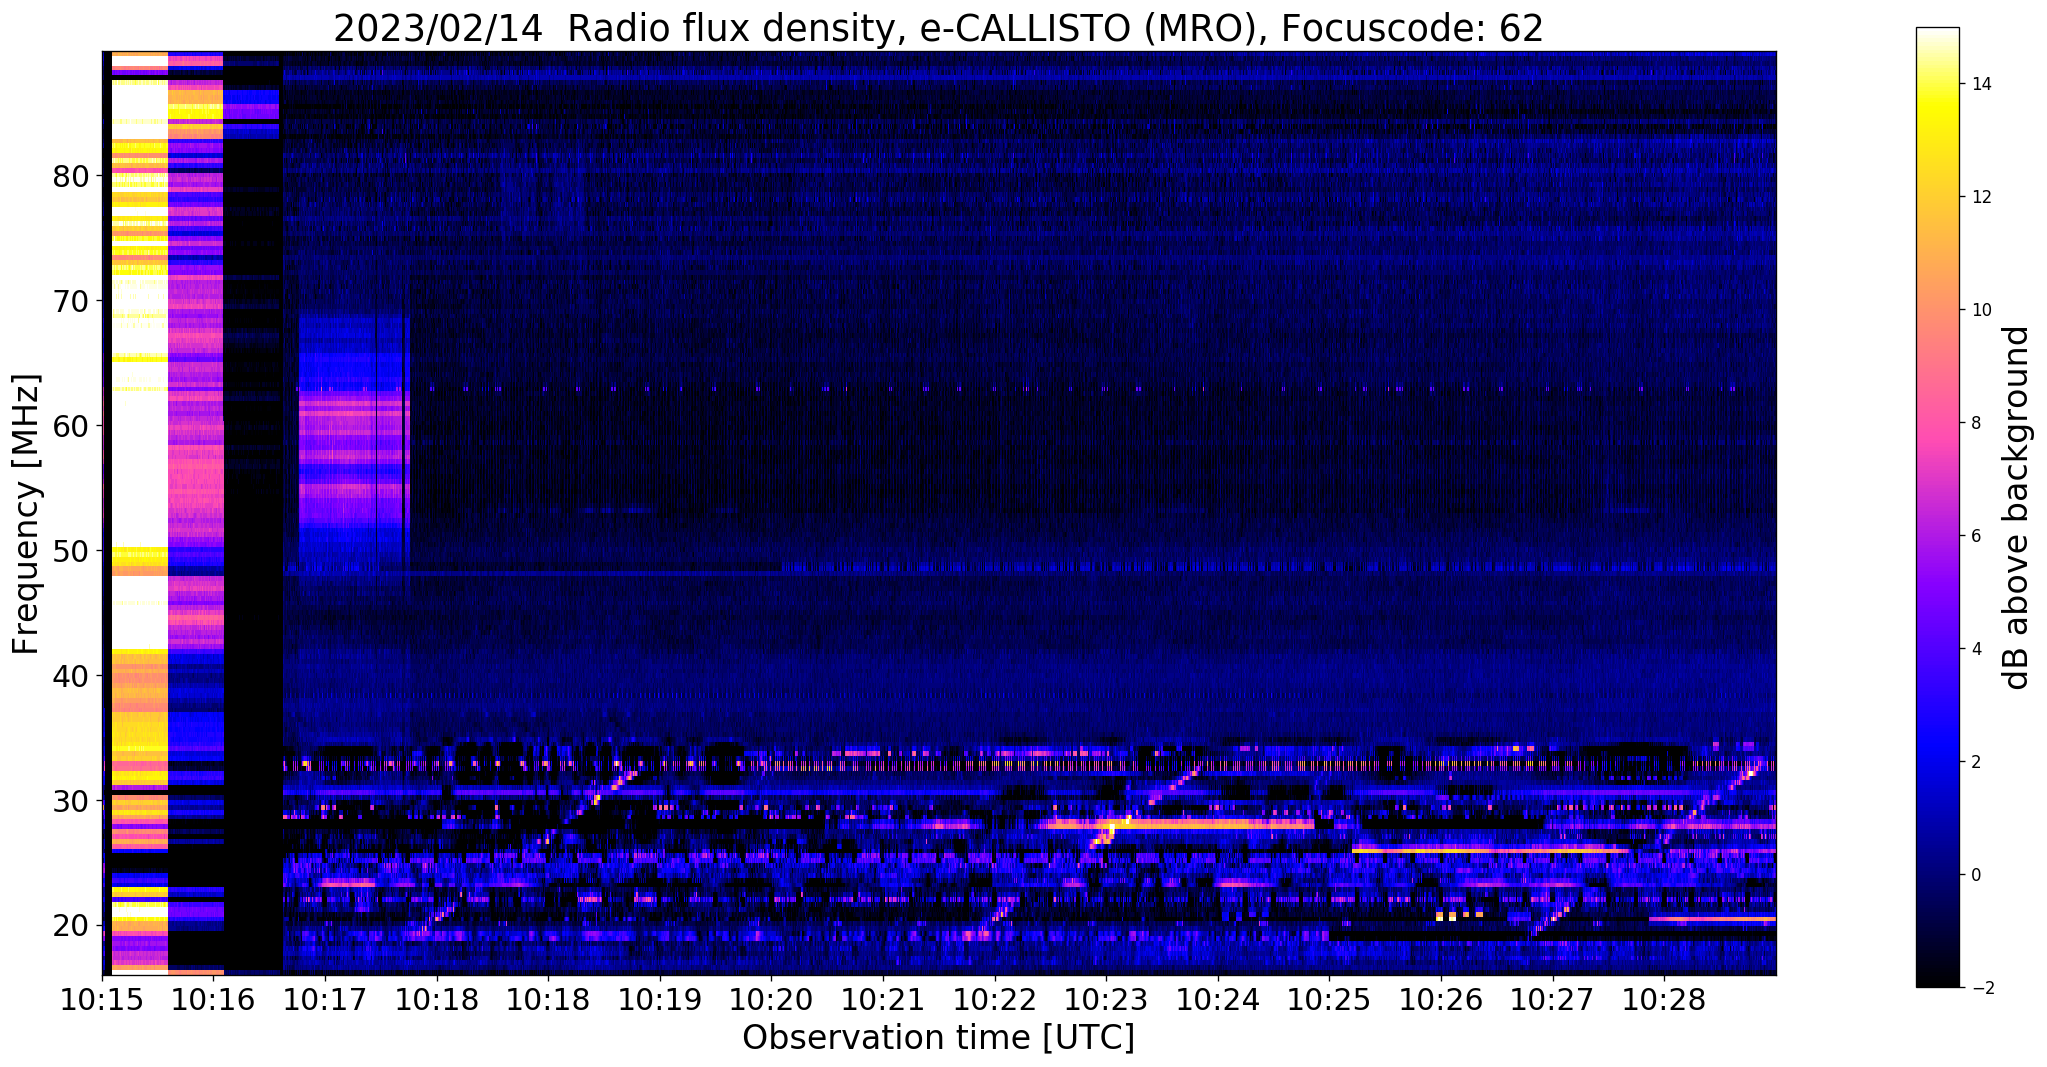This screenshot has height=1067, width=2047.
Task: Click the 10:19 time tick label
Action: pyautogui.click(x=659, y=1000)
